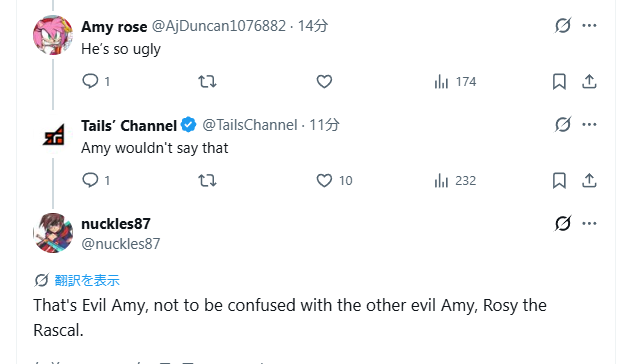View analytics showing 174 views
The image size is (627, 364).
tap(455, 82)
